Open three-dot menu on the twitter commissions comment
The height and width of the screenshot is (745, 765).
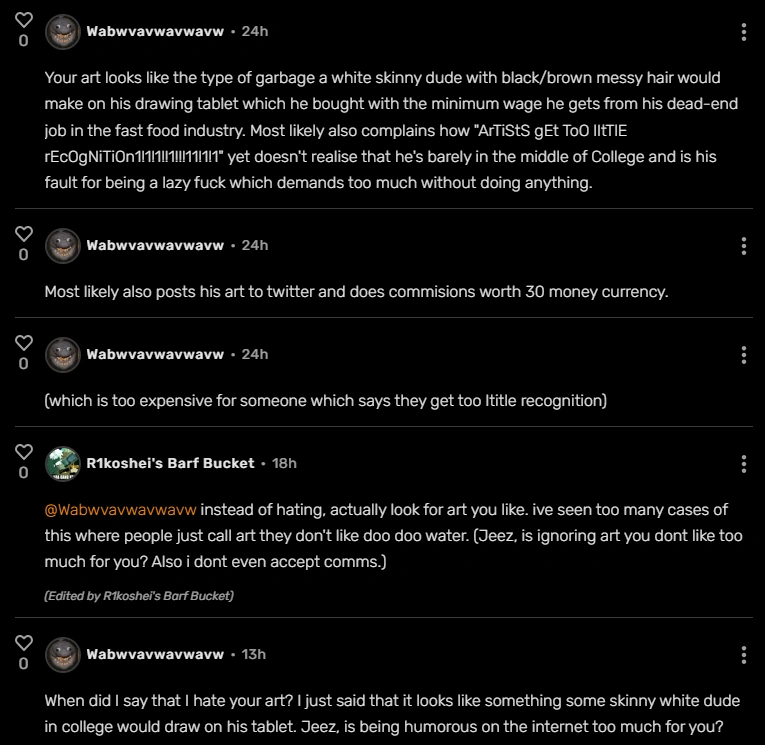744,246
